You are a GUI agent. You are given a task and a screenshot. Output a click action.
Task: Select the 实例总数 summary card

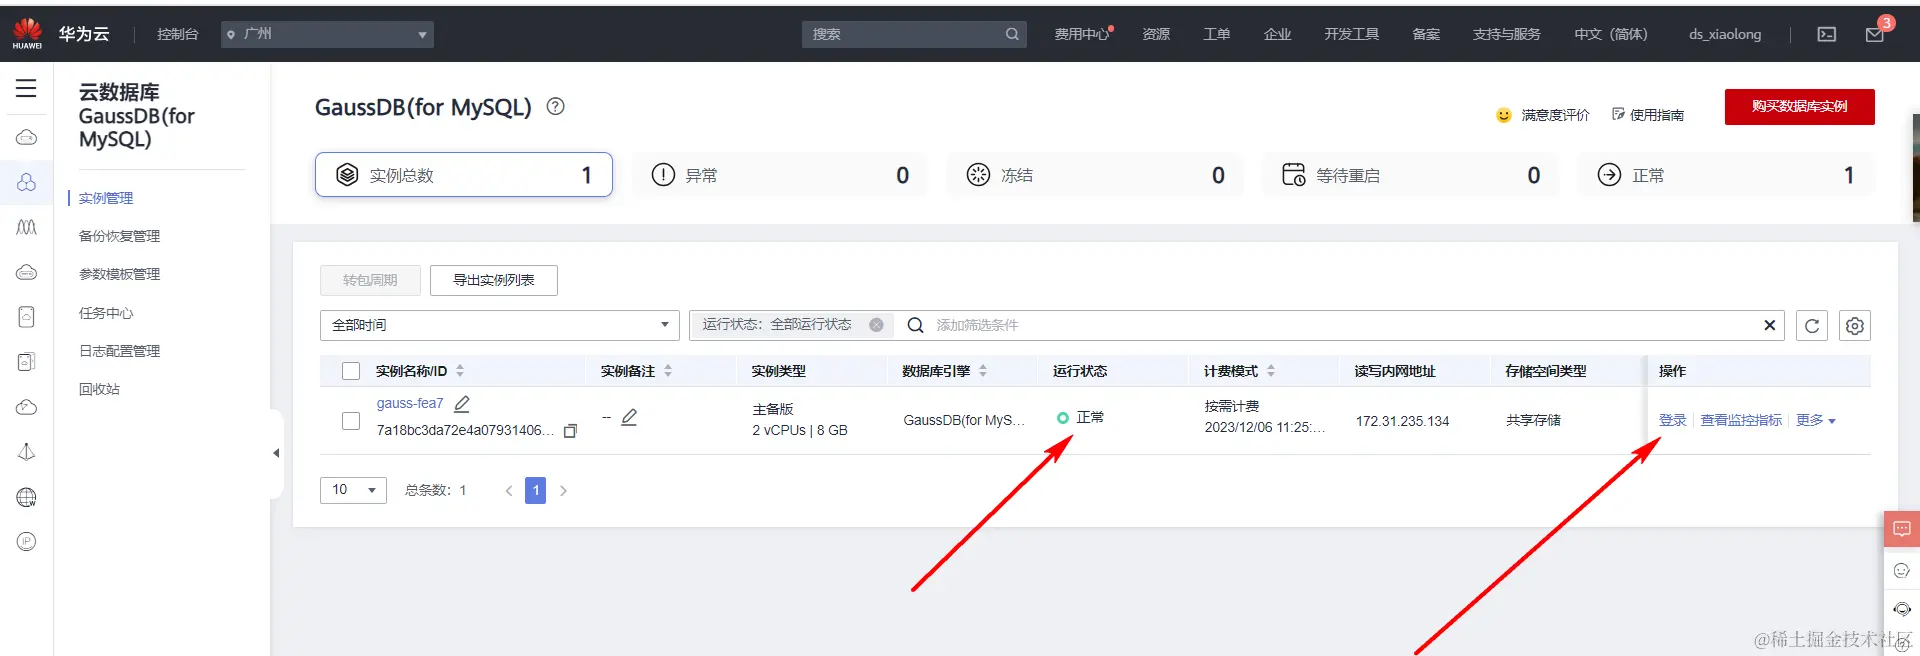click(x=464, y=175)
